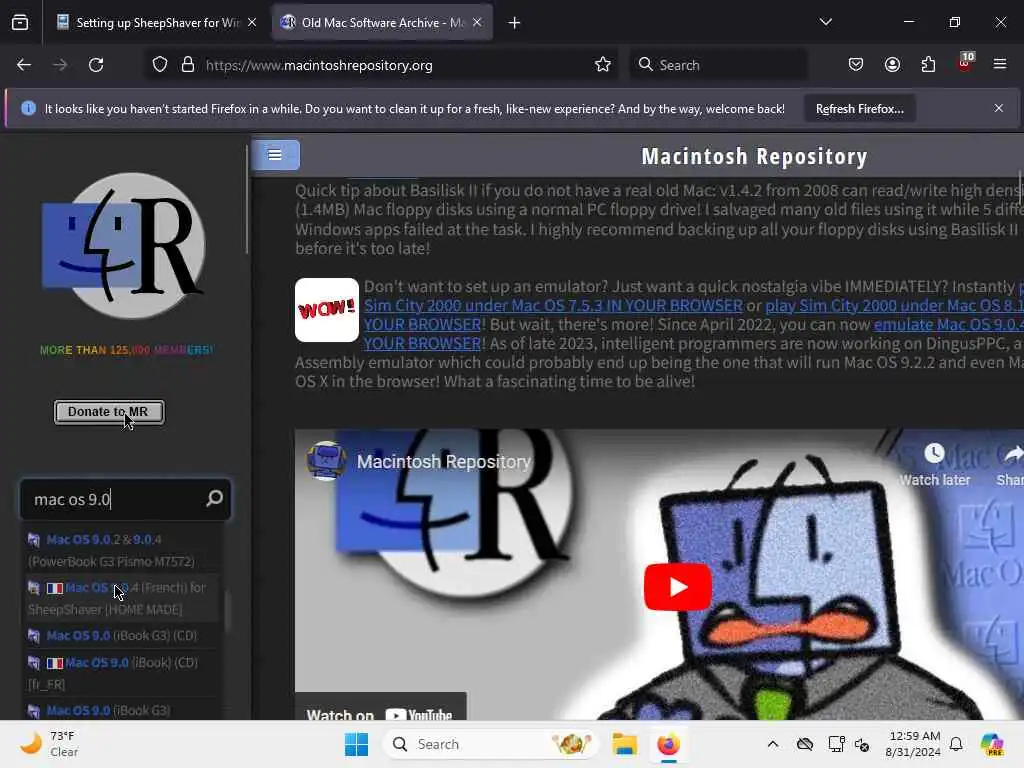Open the emulate Mac OS 9.0.4 link
Viewport: 1024px width, 768px height.
coord(948,325)
